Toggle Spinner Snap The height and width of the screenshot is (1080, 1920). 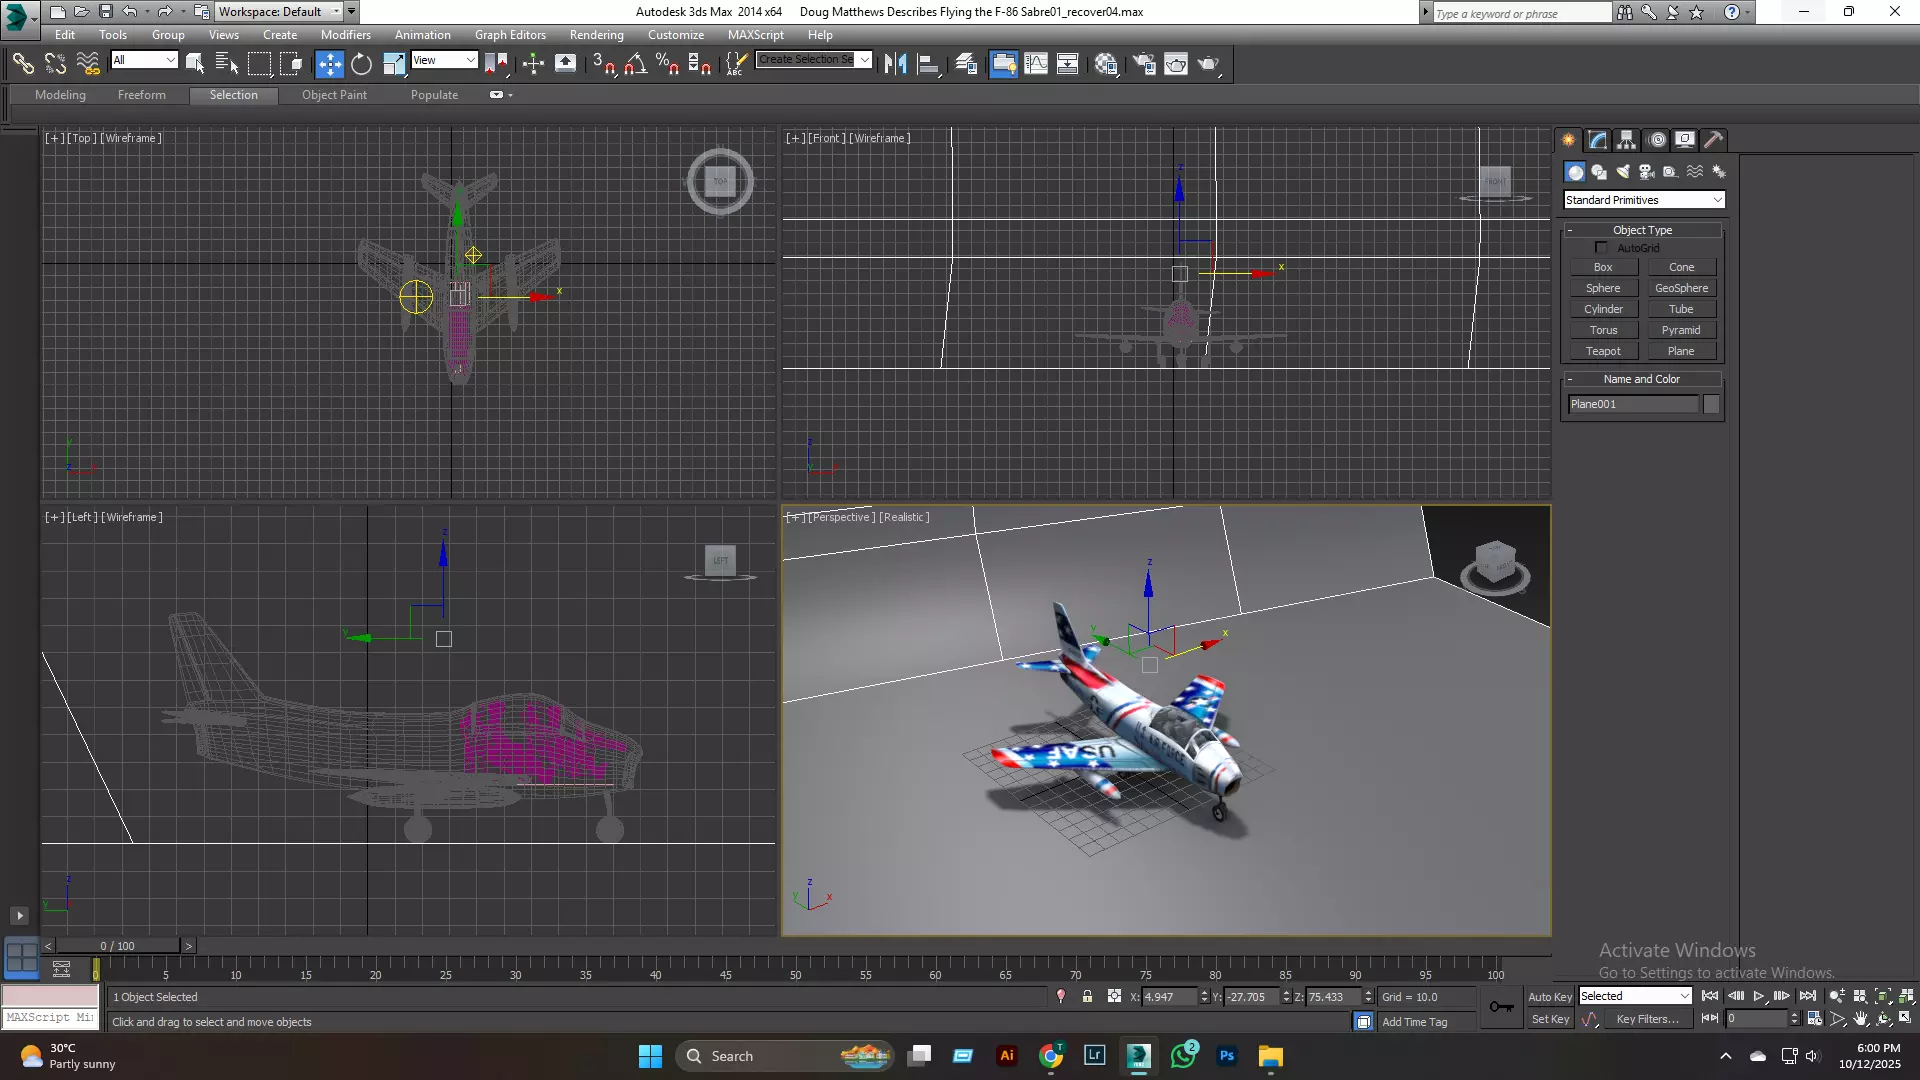click(x=700, y=64)
